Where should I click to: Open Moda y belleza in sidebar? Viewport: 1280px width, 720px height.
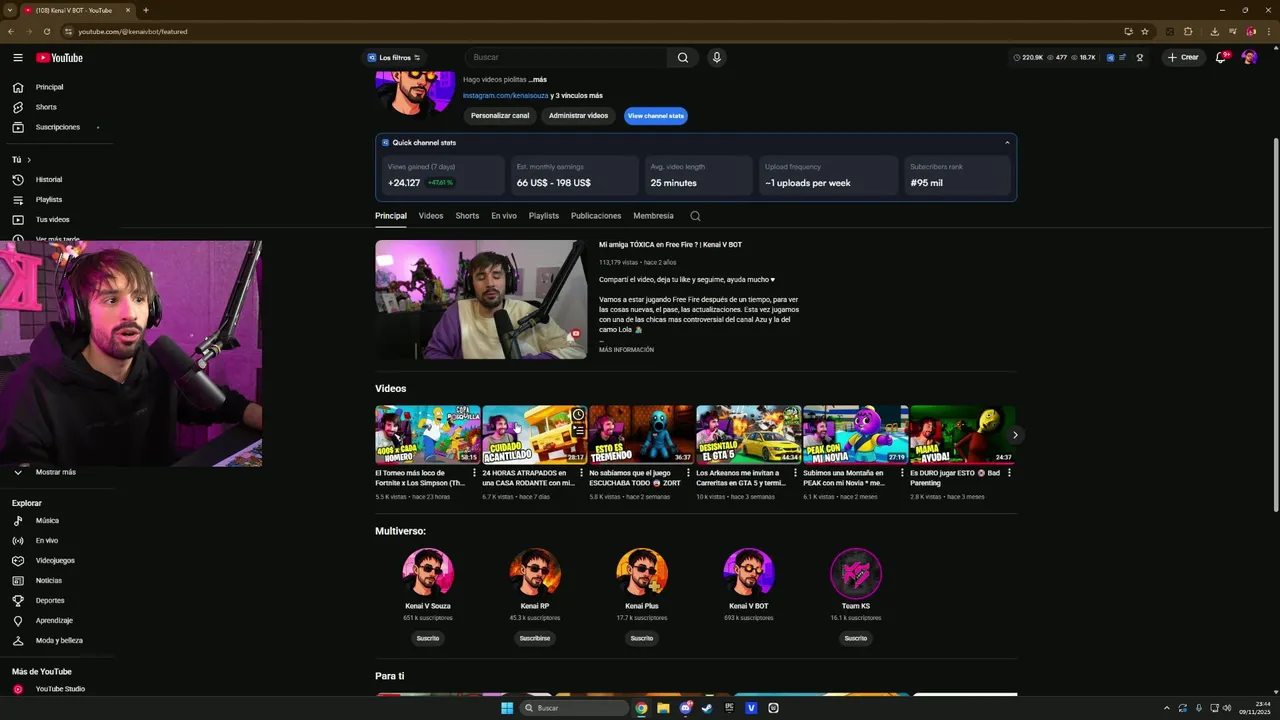click(57, 641)
